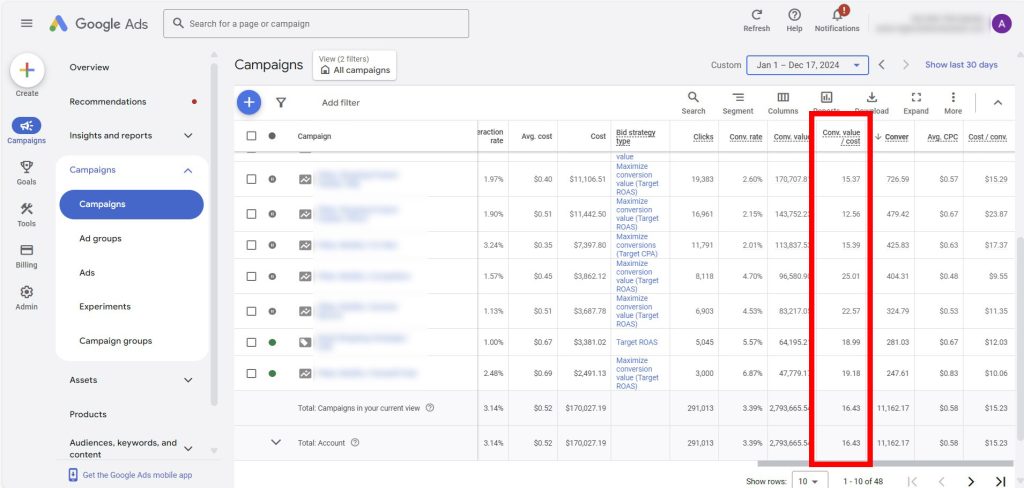The height and width of the screenshot is (488, 1024).
Task: Sort by the Clicks column header
Action: click(x=703, y=137)
